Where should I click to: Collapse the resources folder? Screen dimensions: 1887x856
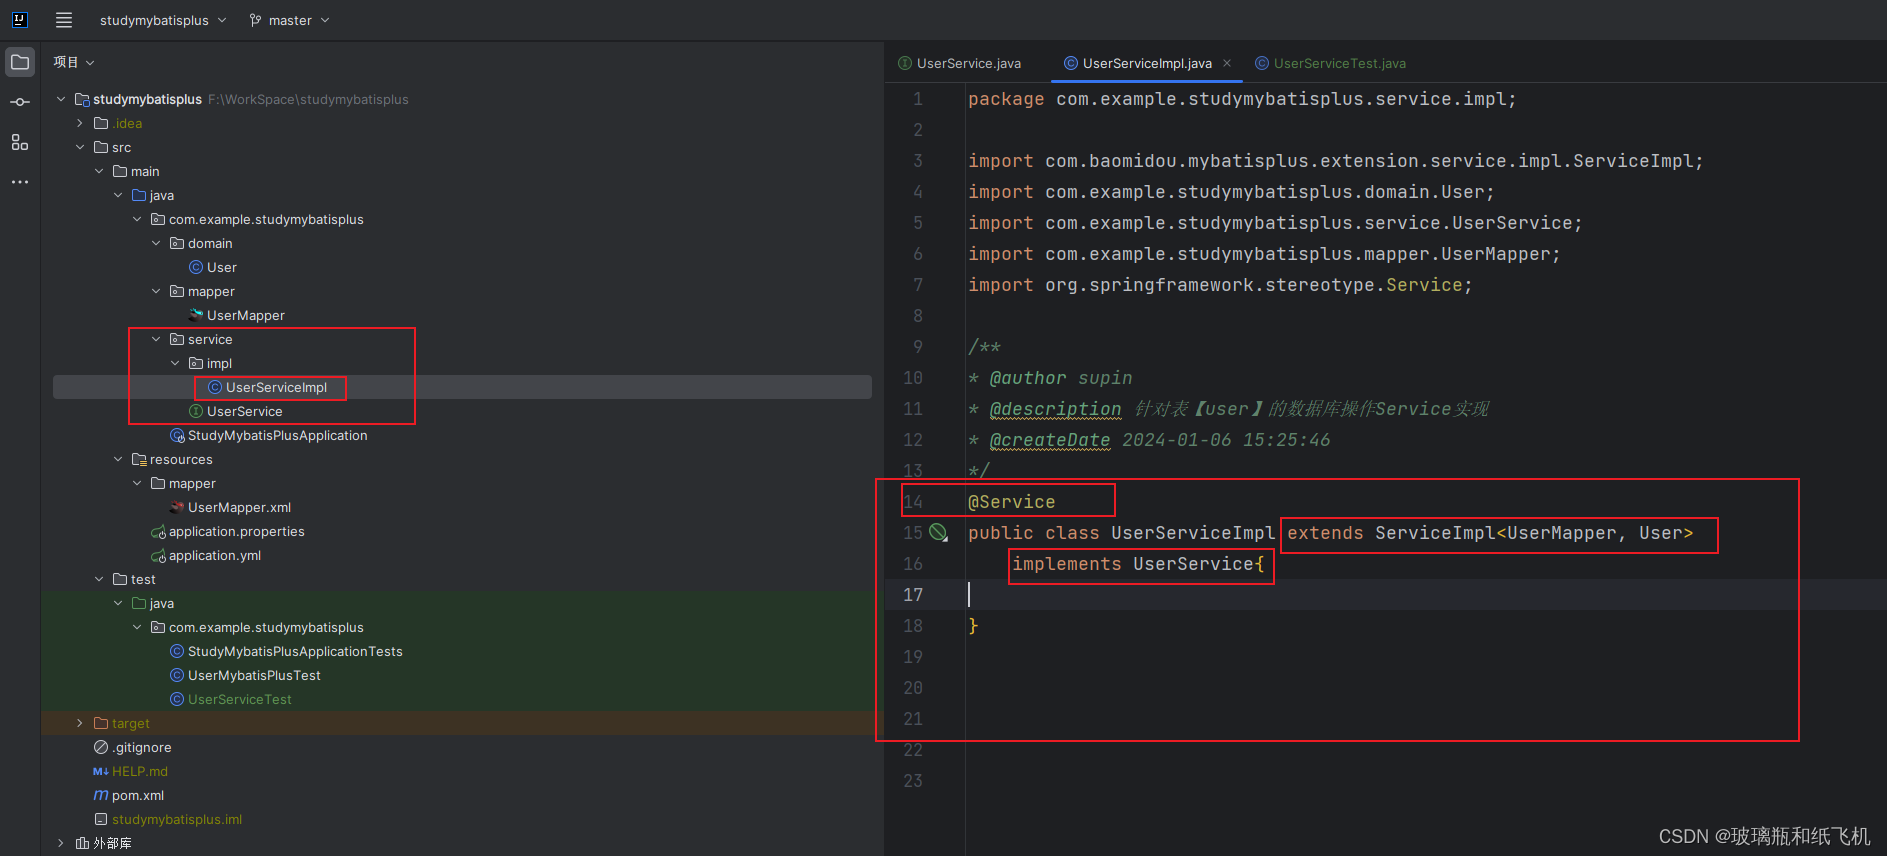click(118, 459)
